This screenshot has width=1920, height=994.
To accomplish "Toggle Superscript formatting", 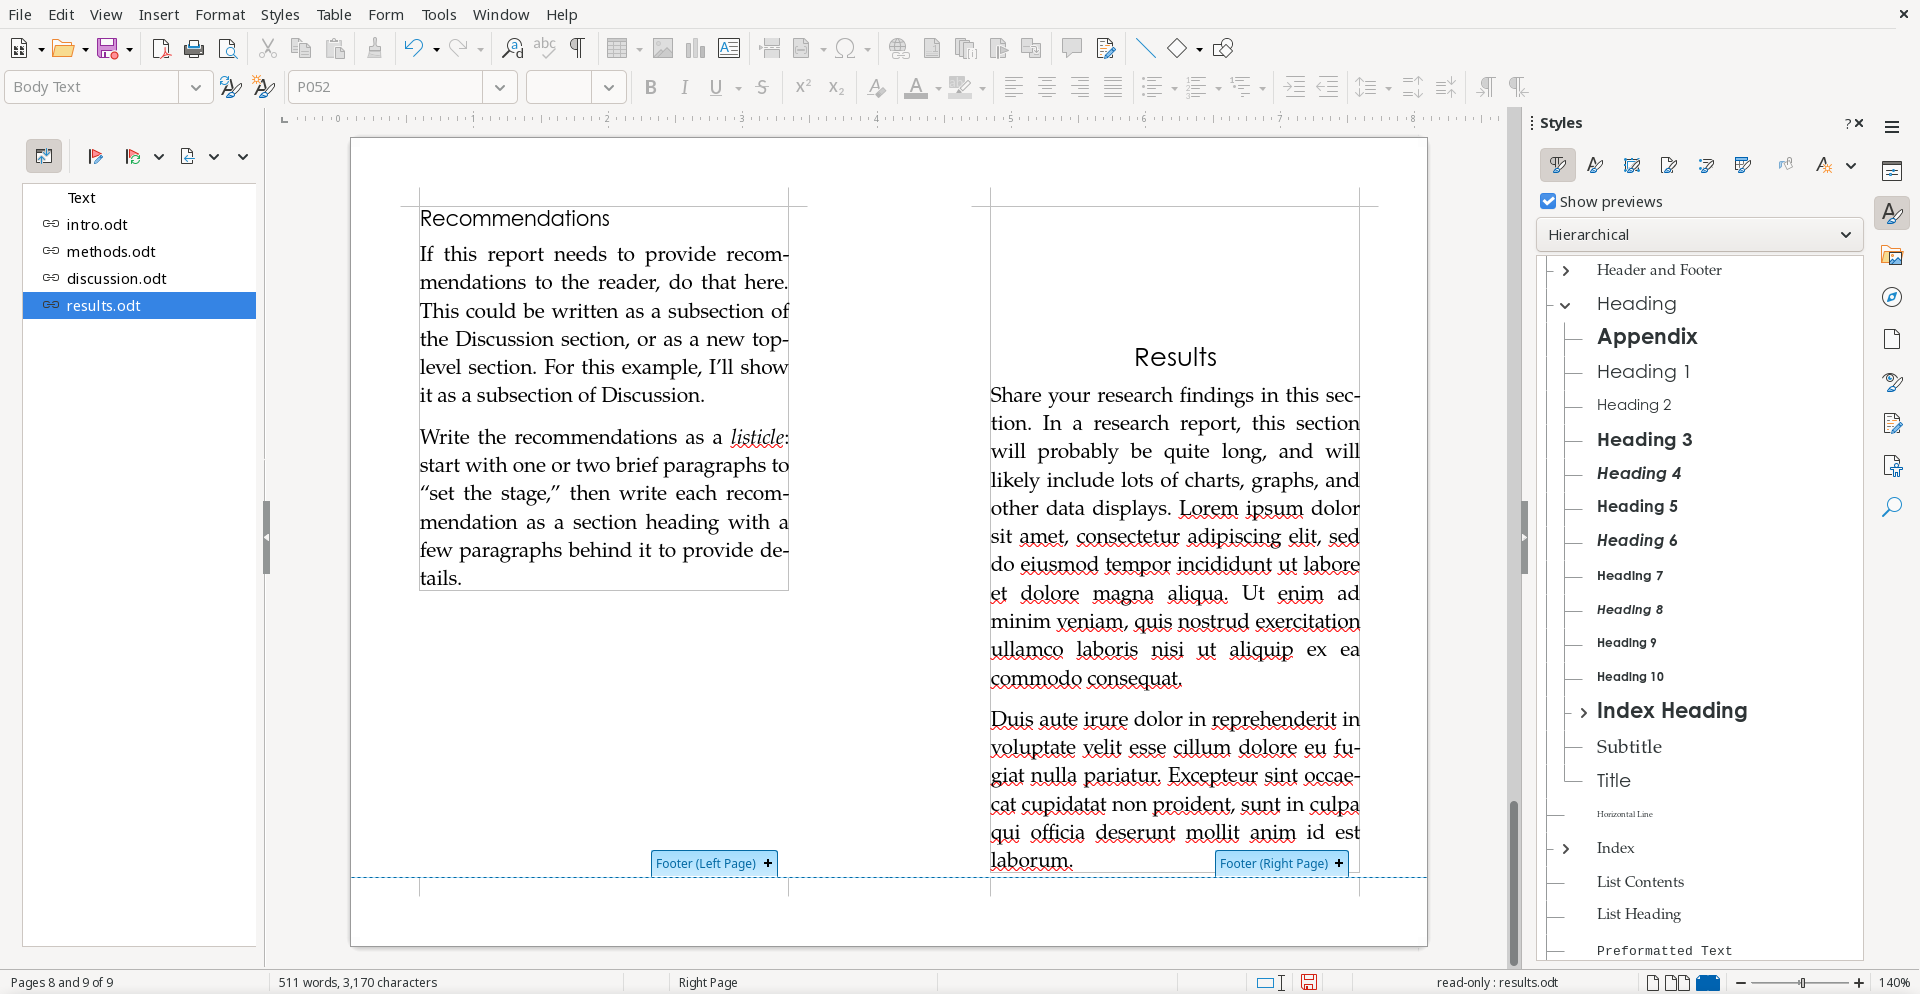I will [803, 87].
